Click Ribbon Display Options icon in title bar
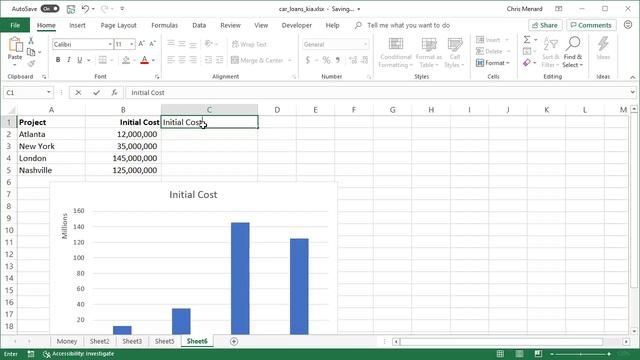640x360 pixels. point(558,9)
